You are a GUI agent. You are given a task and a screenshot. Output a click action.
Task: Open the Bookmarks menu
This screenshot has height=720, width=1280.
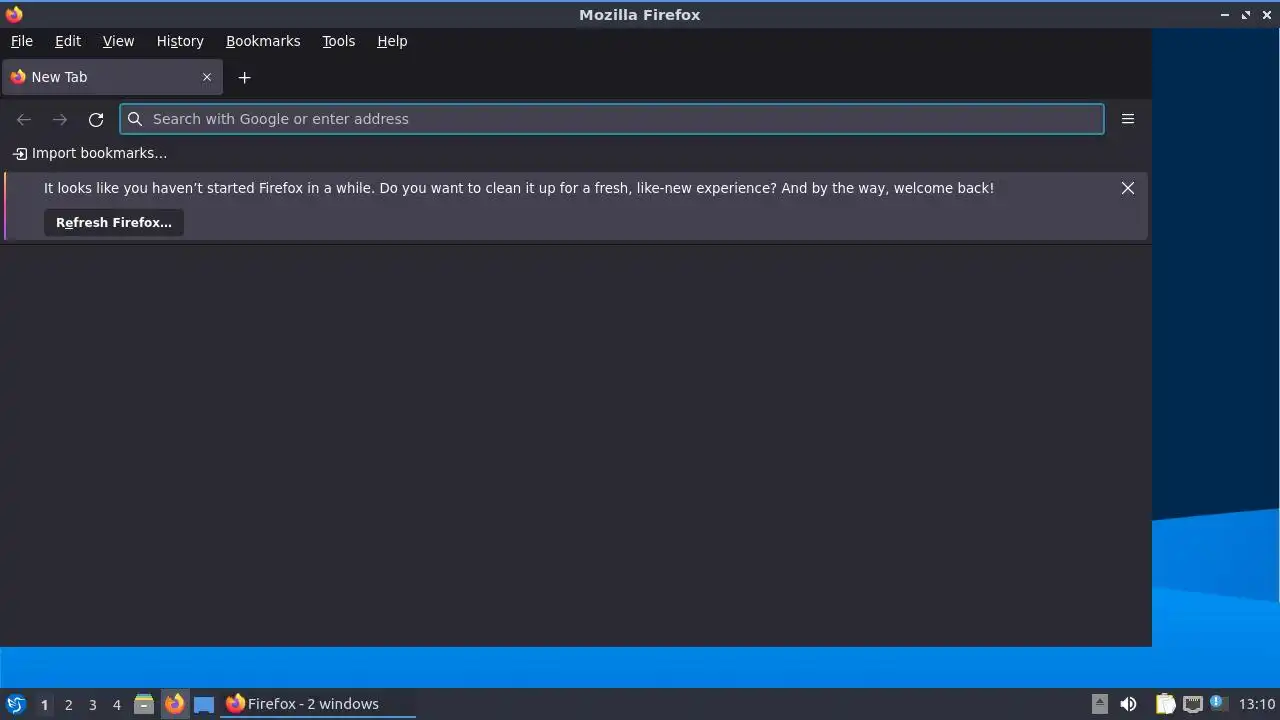[x=263, y=41]
